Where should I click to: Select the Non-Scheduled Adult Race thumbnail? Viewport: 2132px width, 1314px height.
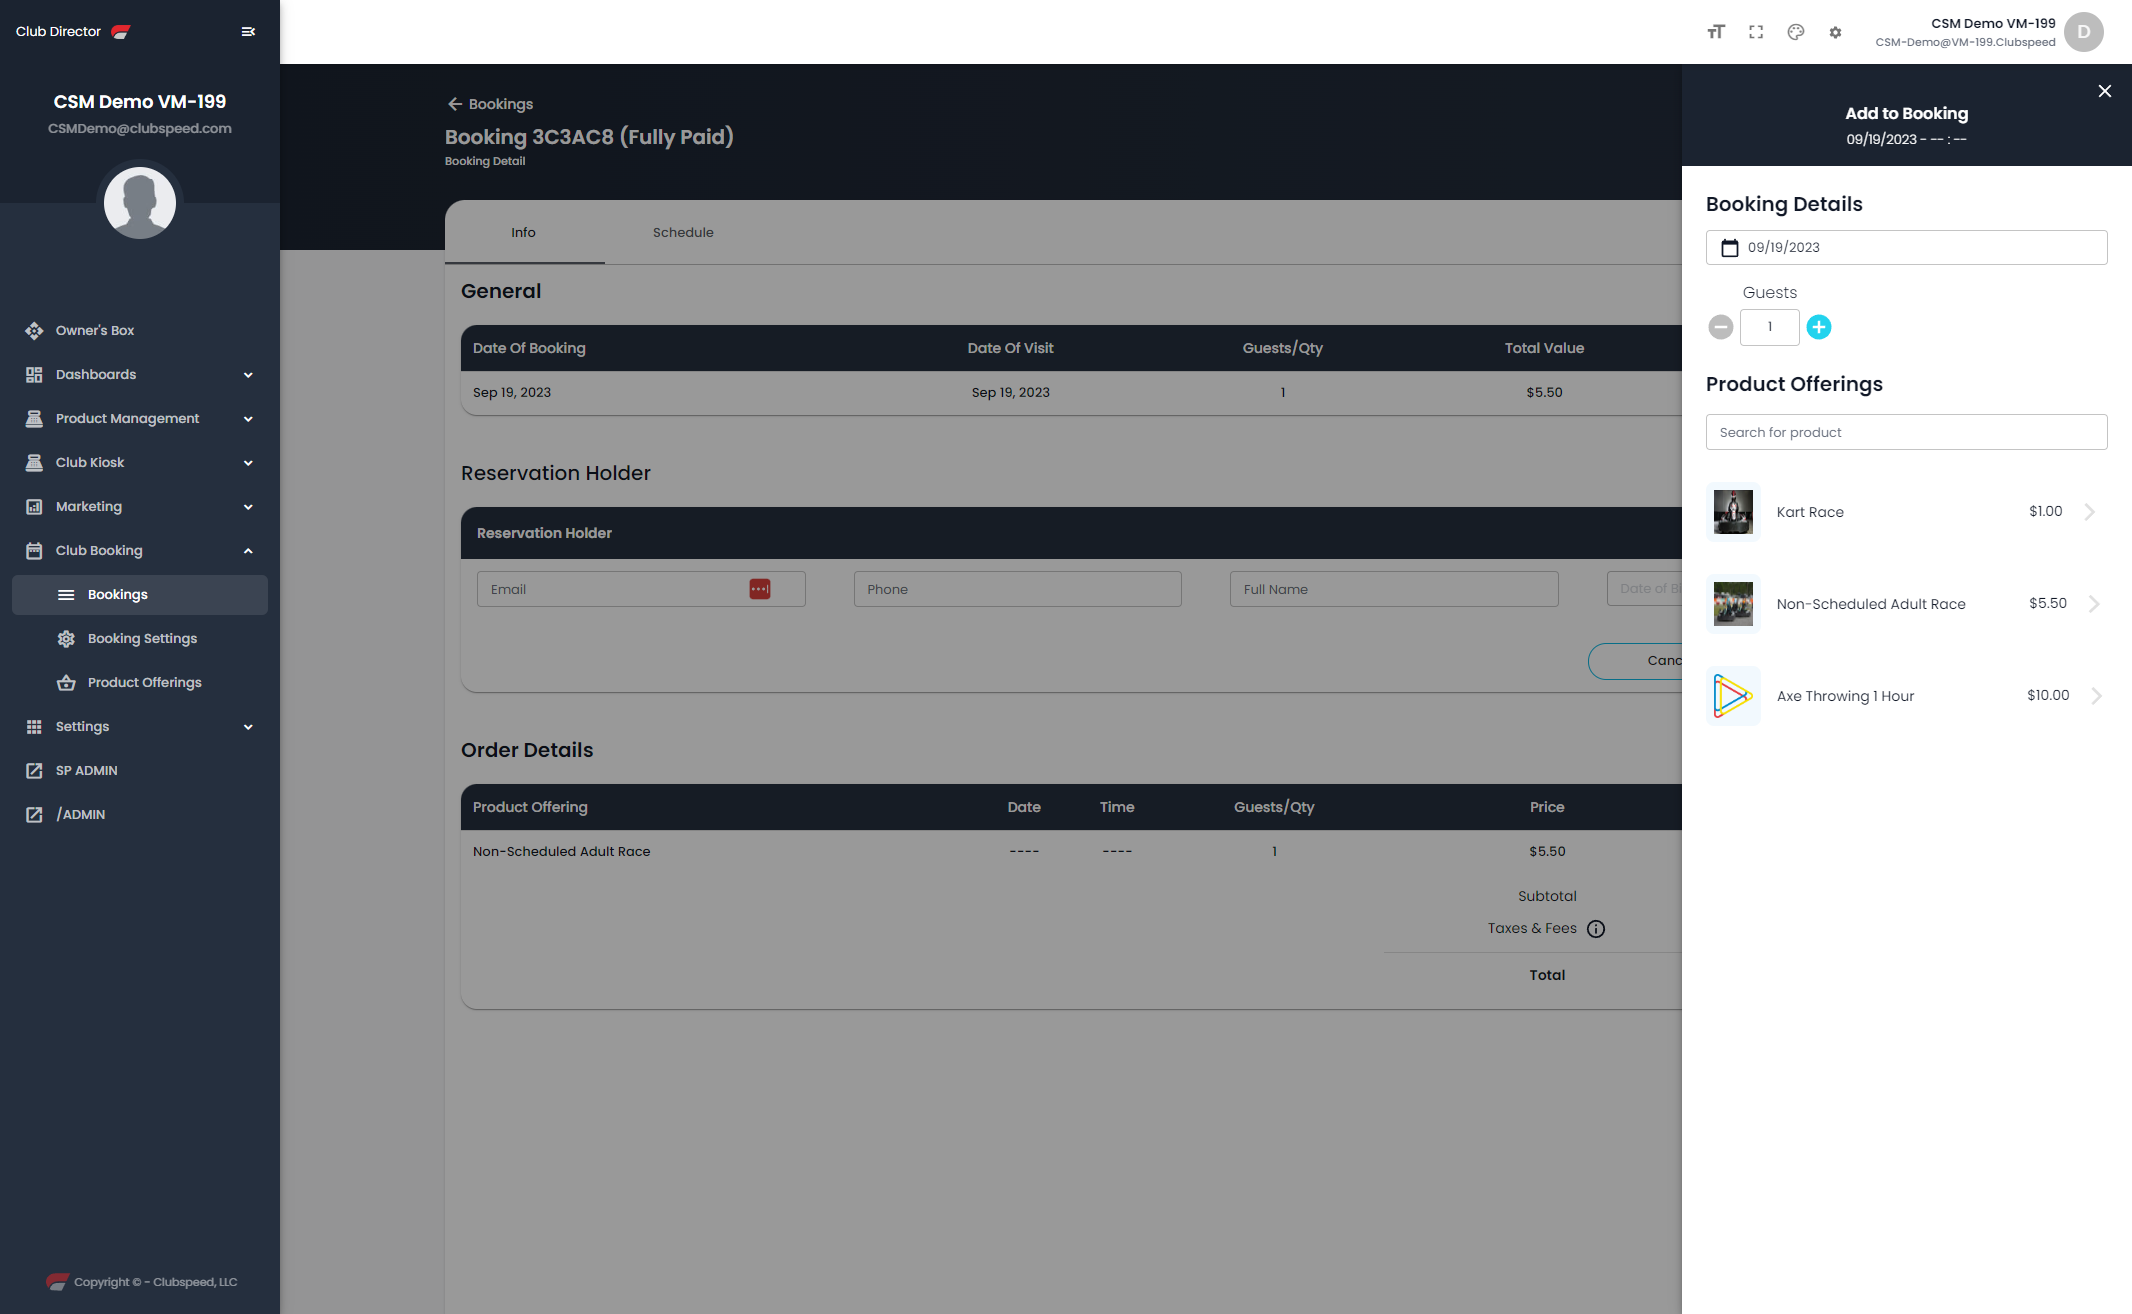[x=1733, y=604]
